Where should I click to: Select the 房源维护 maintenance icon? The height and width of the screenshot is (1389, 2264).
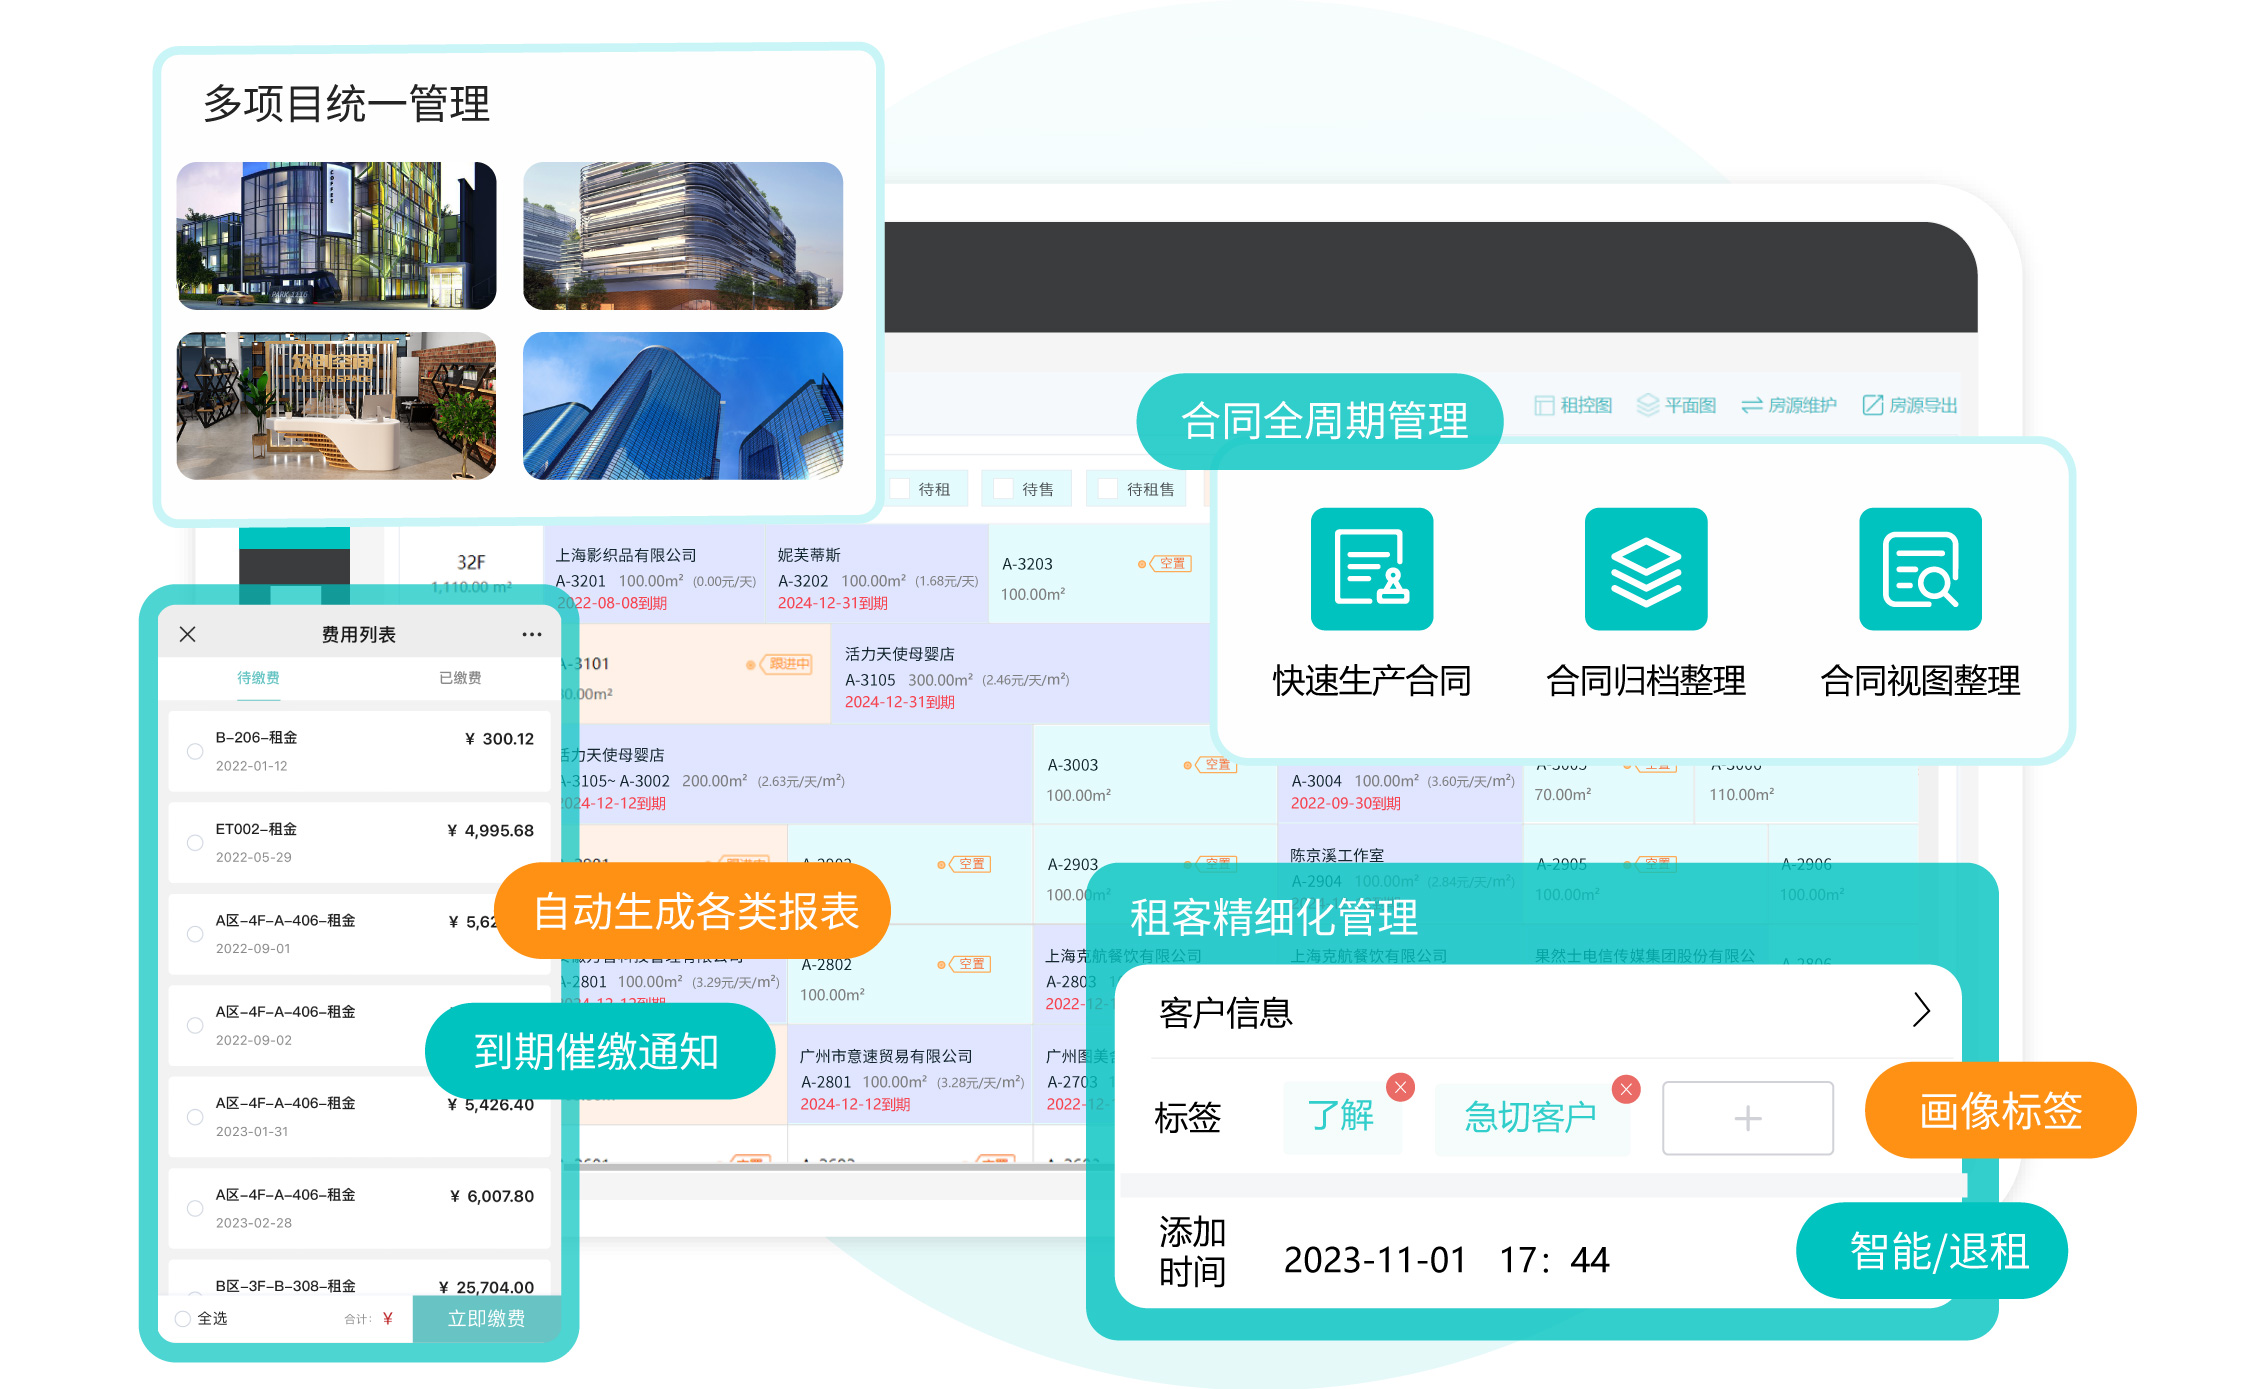coord(1751,405)
